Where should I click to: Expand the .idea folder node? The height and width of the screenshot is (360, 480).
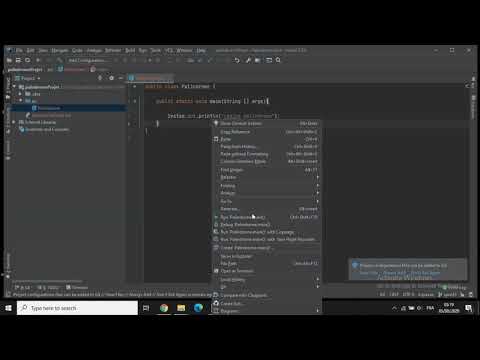point(20,94)
